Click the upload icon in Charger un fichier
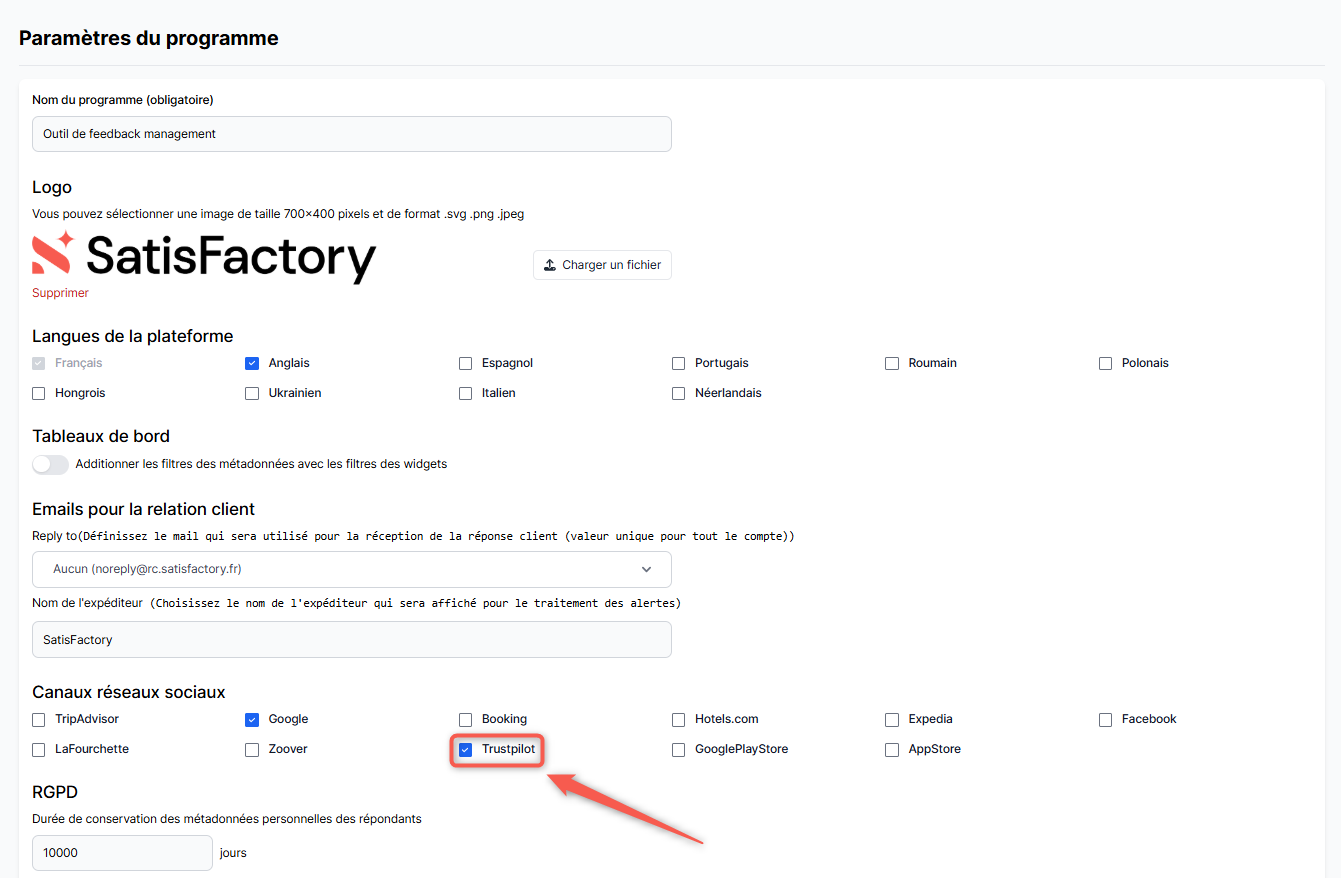This screenshot has width=1341, height=878. pyautogui.click(x=550, y=265)
